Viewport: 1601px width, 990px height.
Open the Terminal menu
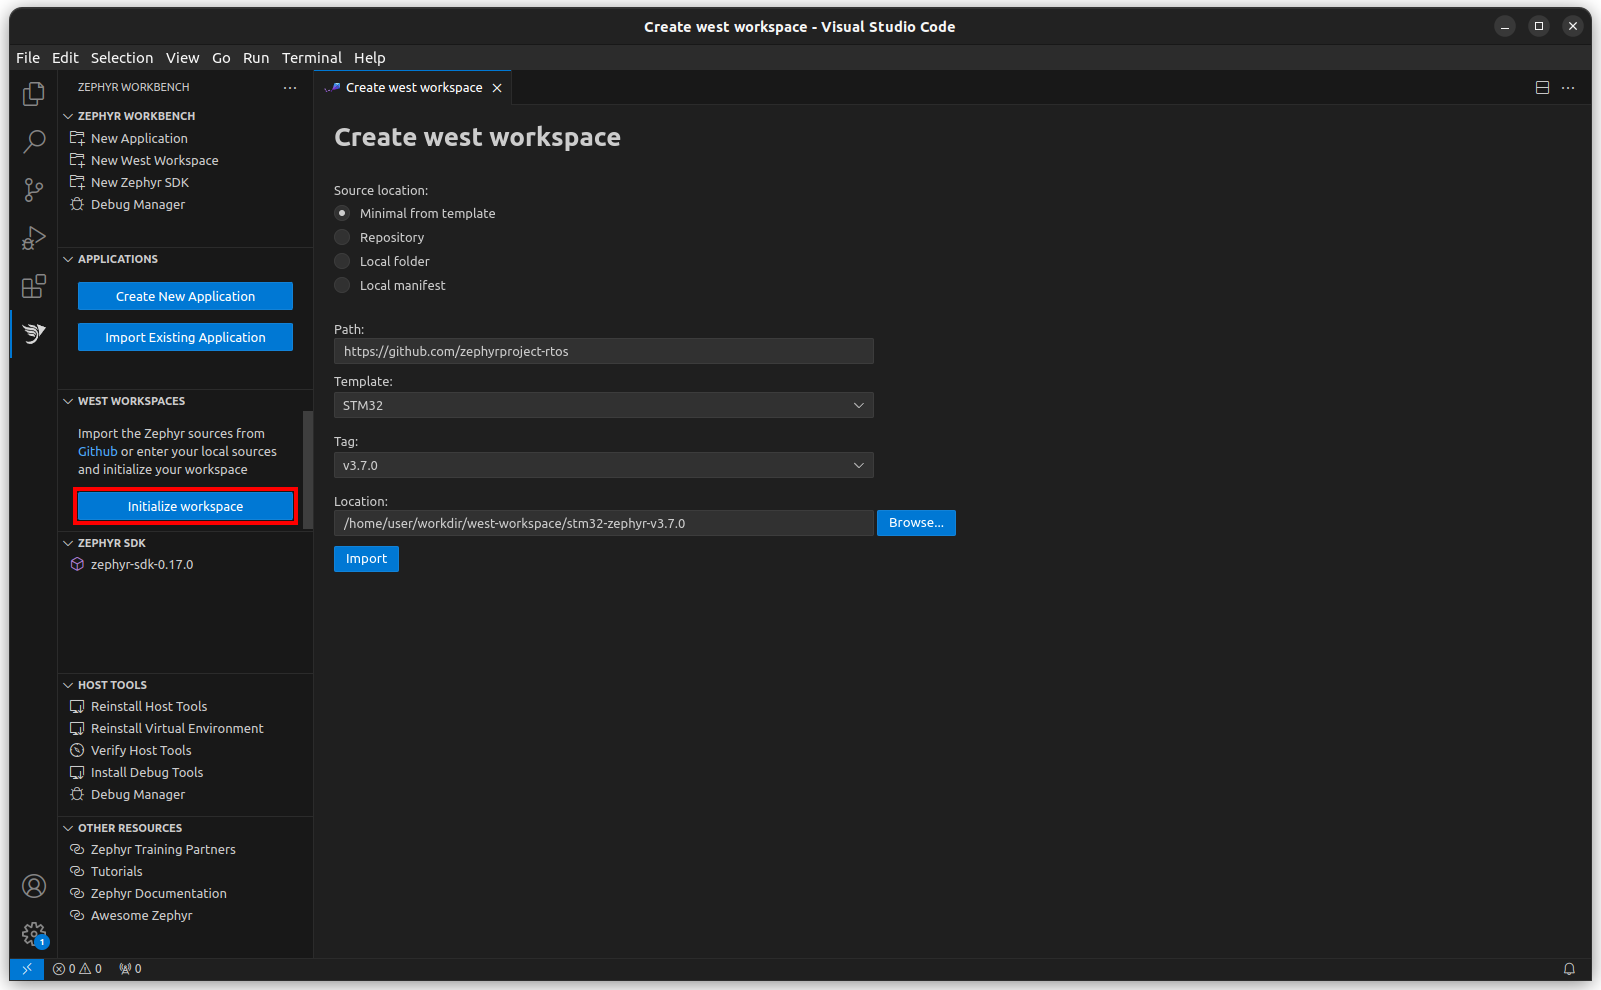(x=311, y=58)
